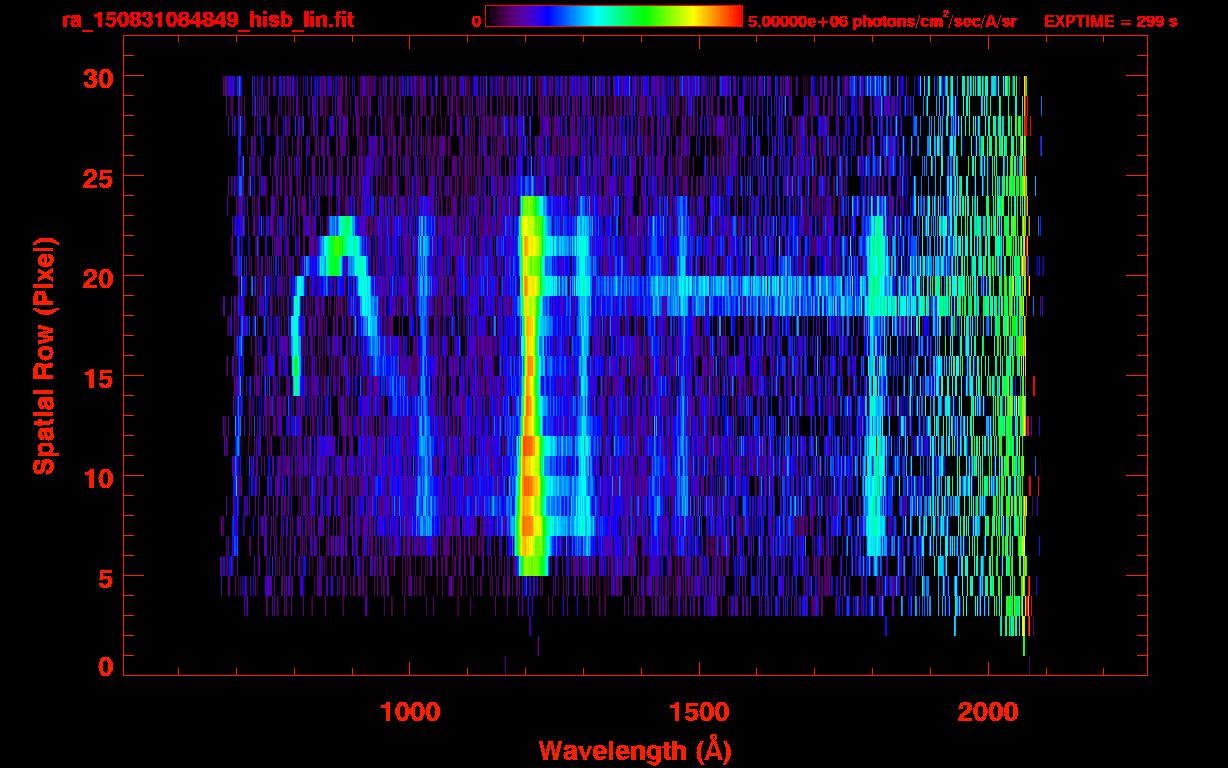Click the bright vertical emission line near 1216 Å
This screenshot has height=768, width=1228.
(531, 386)
